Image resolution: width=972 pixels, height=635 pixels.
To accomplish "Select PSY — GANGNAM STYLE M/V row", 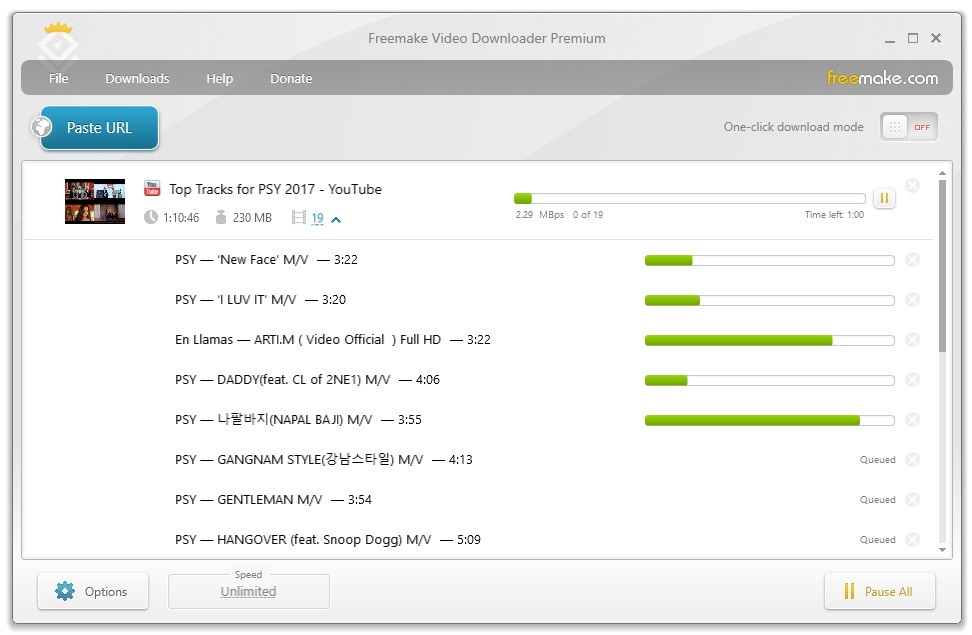I will 477,460.
